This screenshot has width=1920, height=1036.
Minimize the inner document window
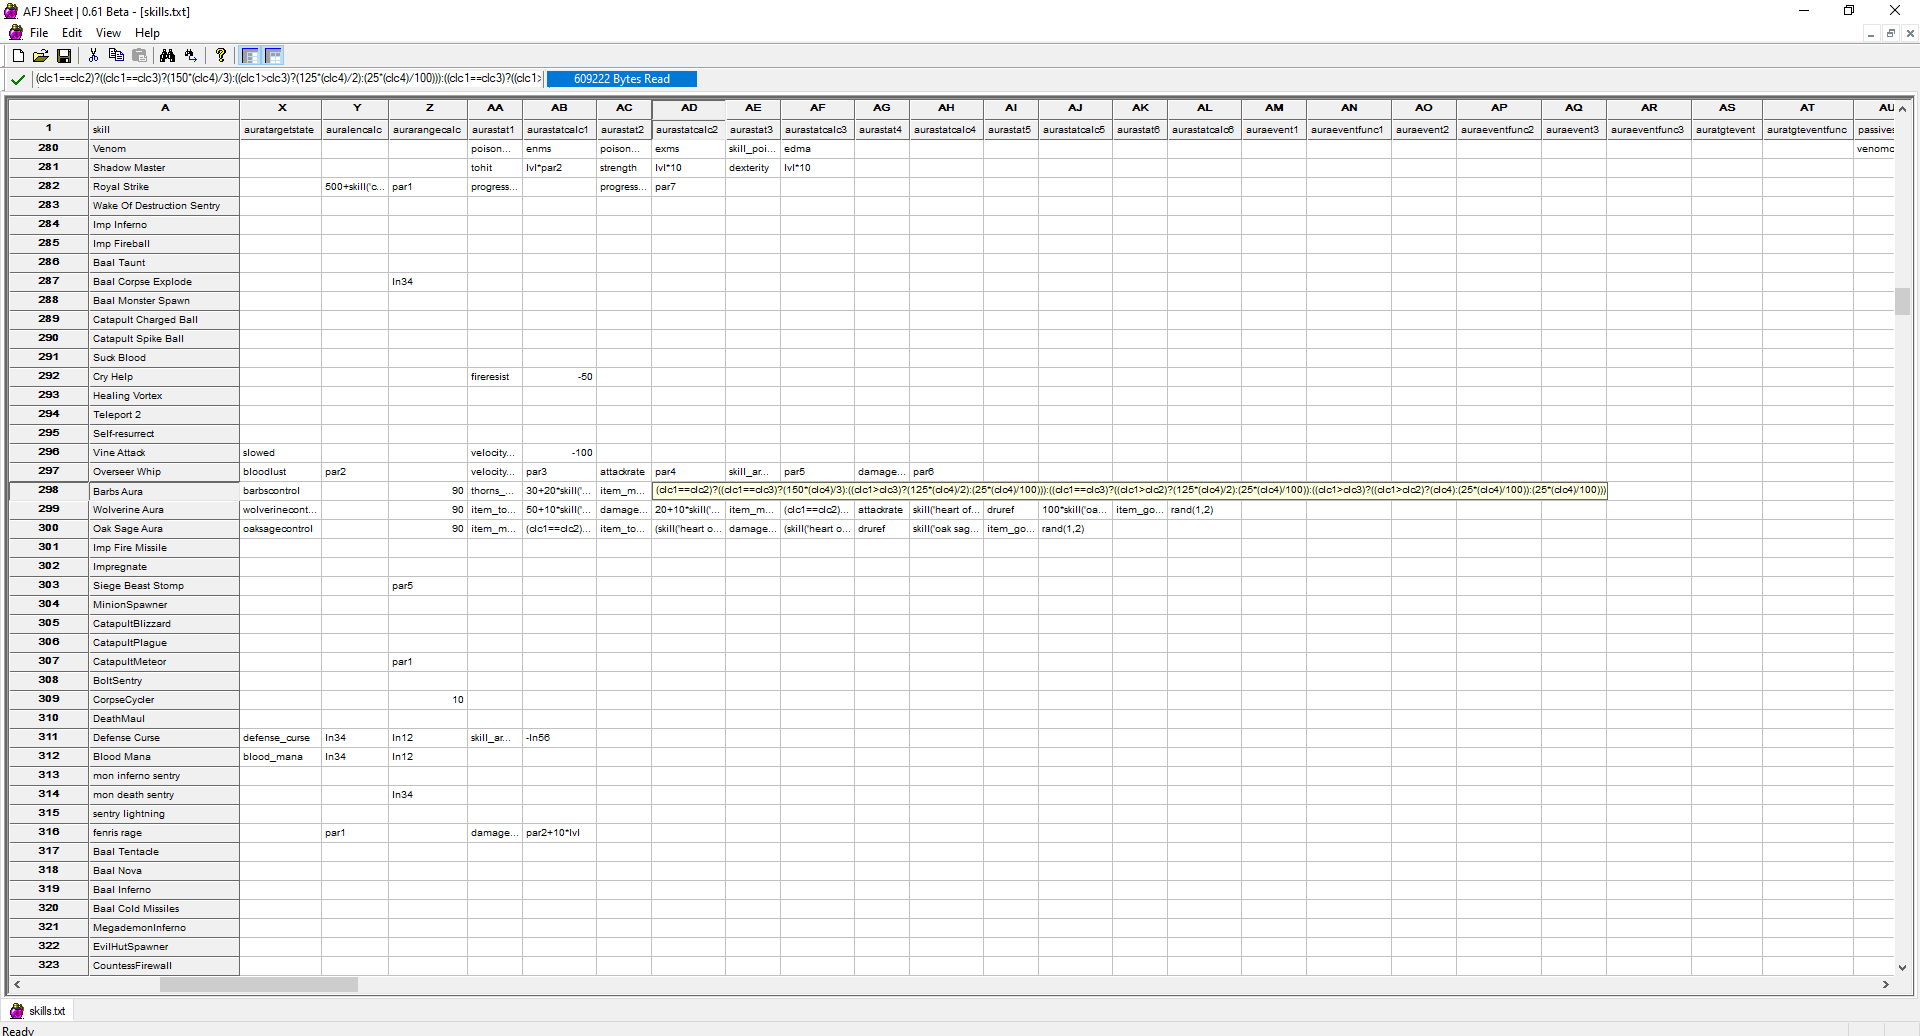tap(1870, 33)
